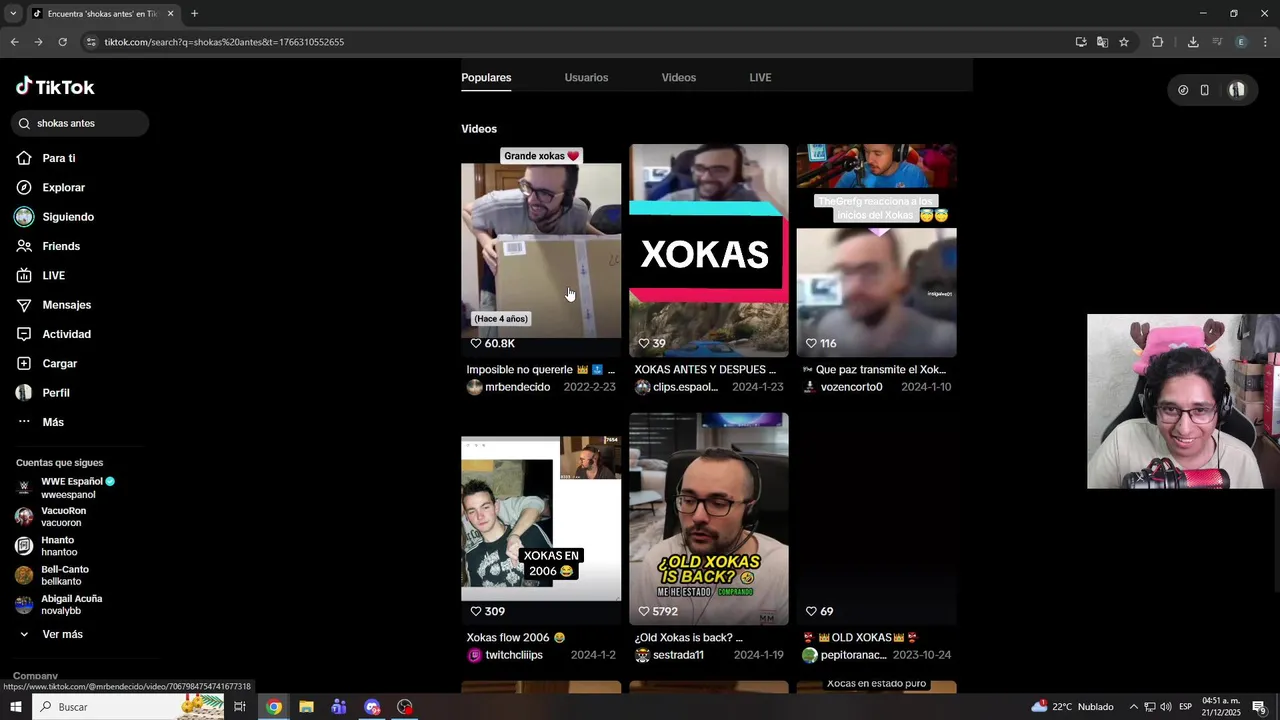The height and width of the screenshot is (720, 1280).
Task: Click the 'XOKAS ANTES Y DESPUES' title
Action: (x=705, y=369)
